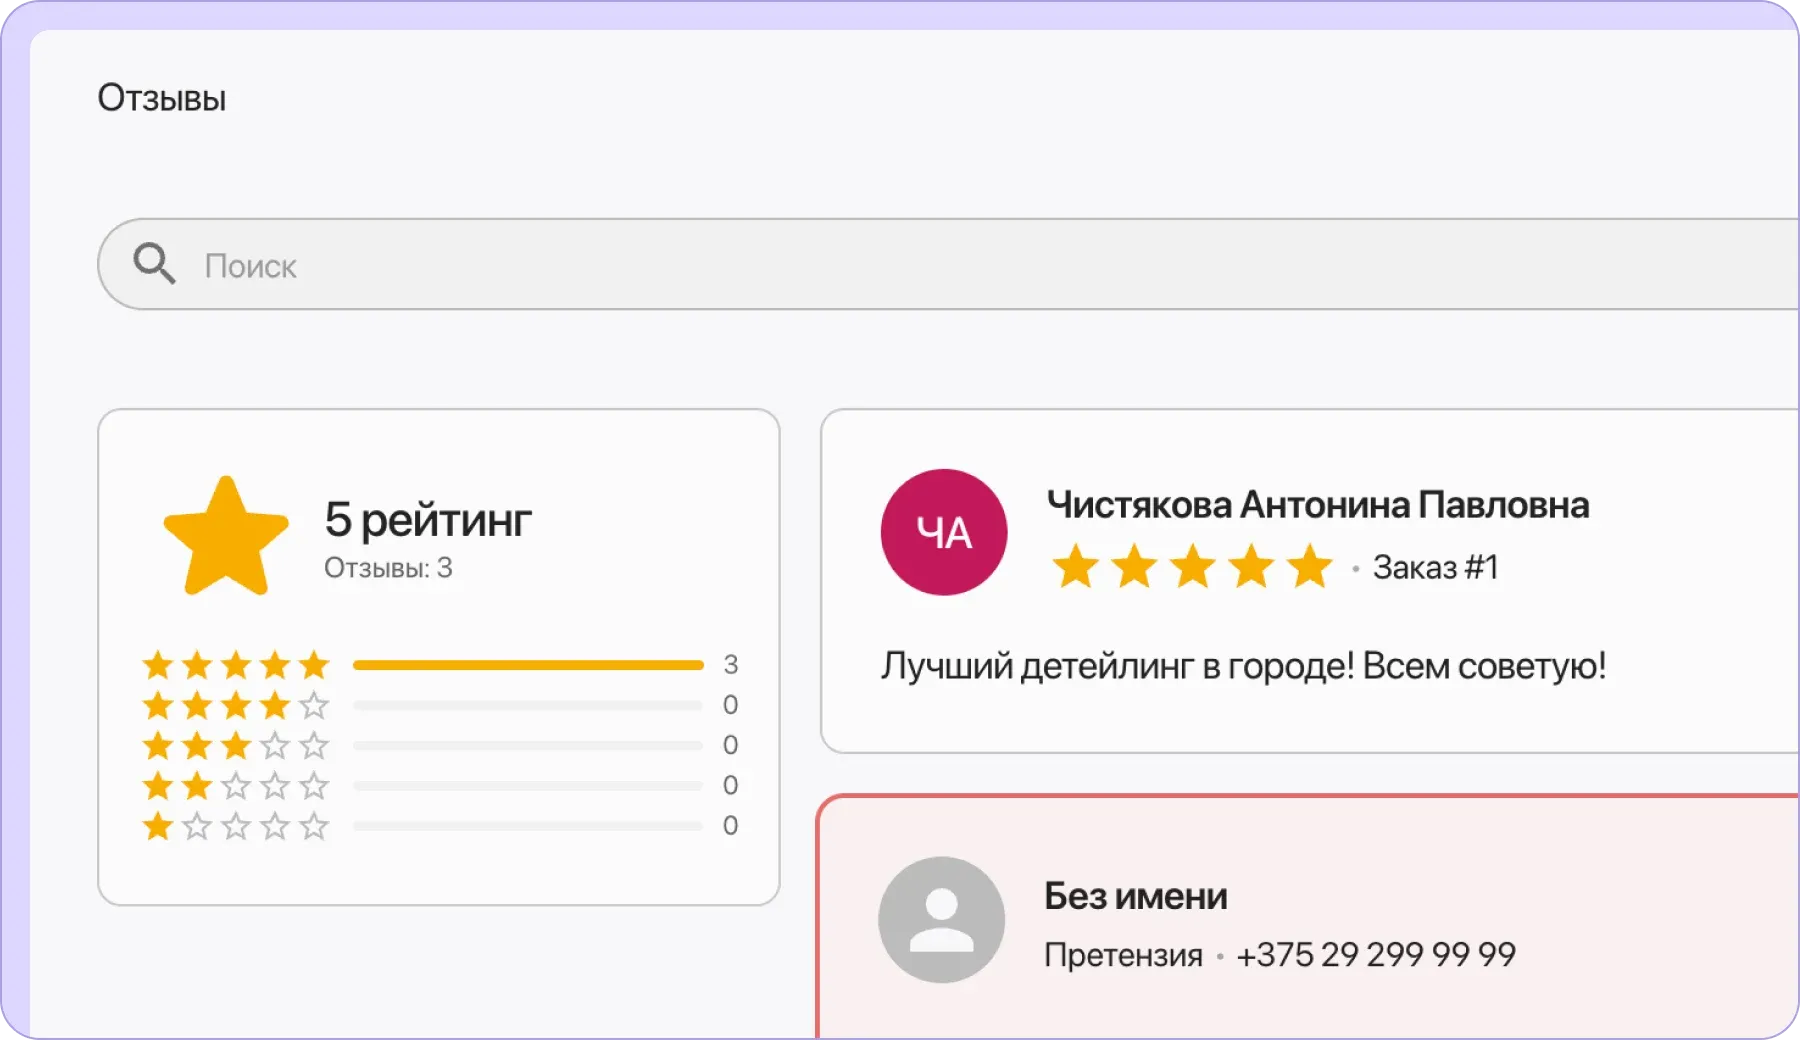The image size is (1800, 1040).
Task: Click the count 3 beside five-star bar
Action: tap(731, 665)
